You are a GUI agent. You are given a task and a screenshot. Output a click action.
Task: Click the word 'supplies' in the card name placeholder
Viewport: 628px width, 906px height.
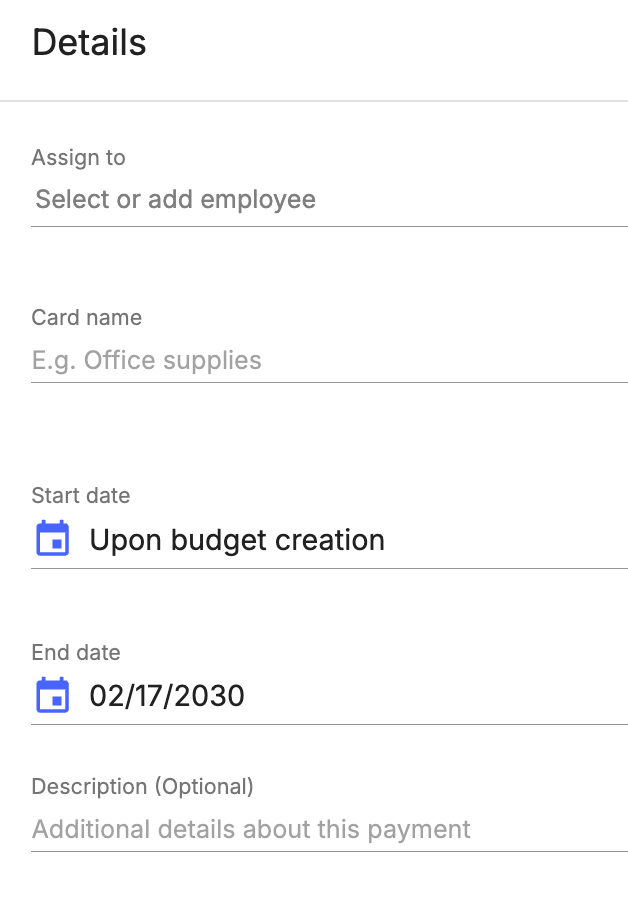(212, 361)
